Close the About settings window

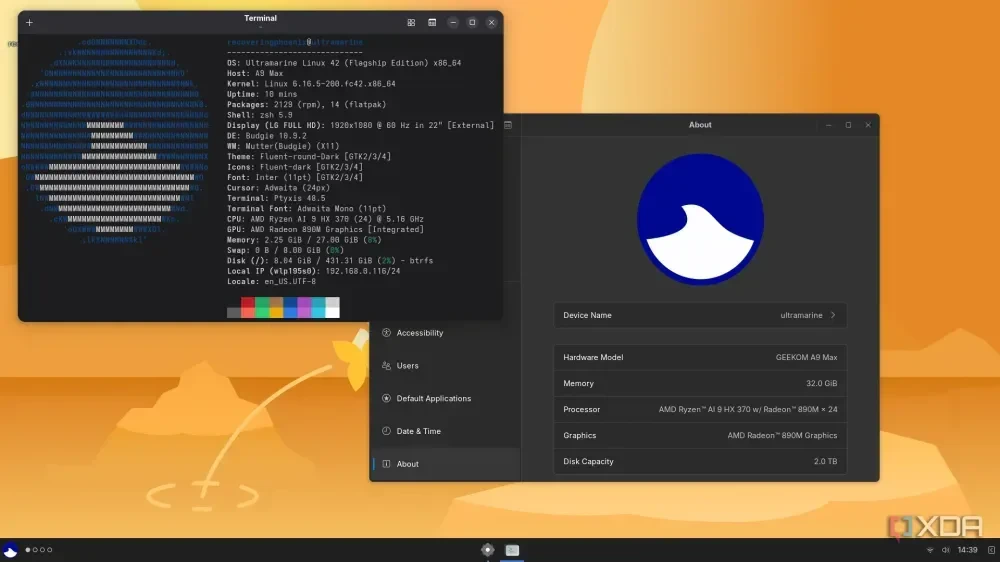pyautogui.click(x=868, y=125)
